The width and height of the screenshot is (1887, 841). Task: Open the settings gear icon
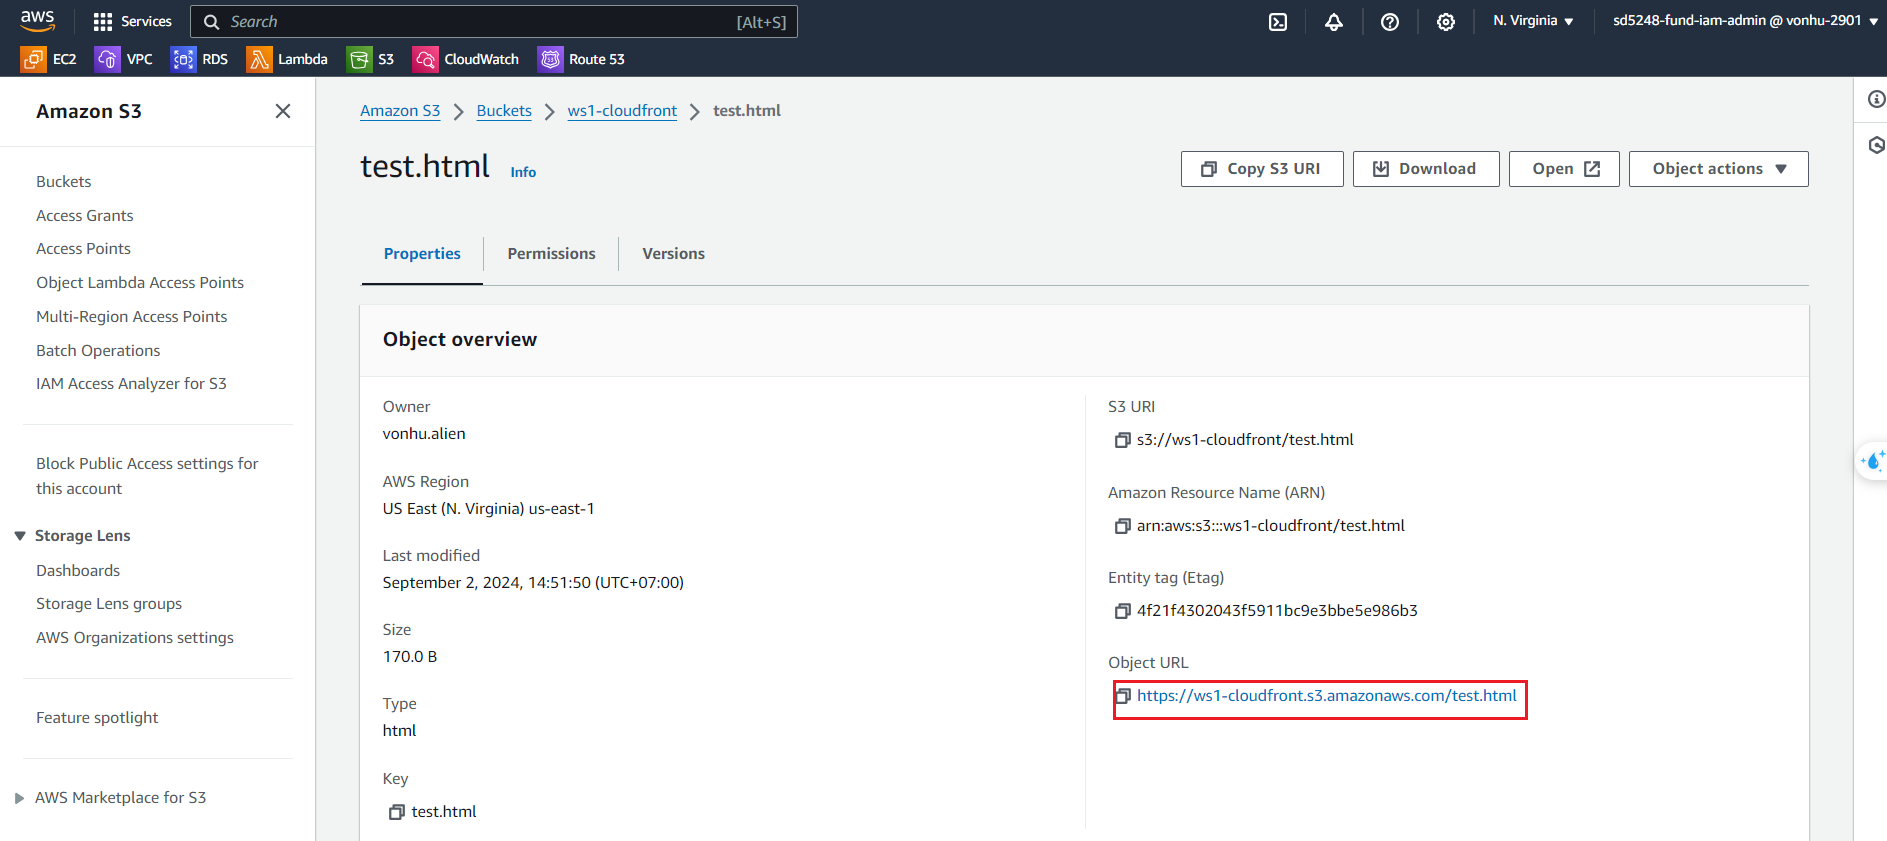1445,22
